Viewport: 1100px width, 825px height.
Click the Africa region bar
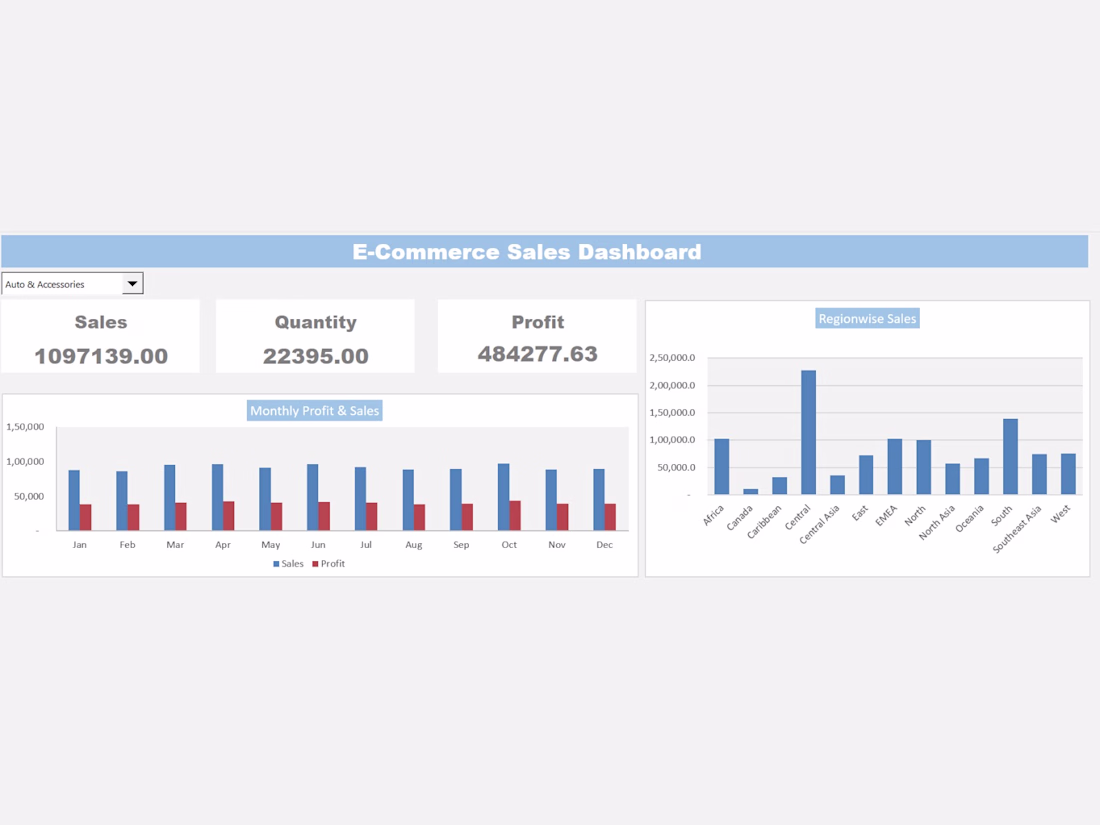(x=722, y=467)
